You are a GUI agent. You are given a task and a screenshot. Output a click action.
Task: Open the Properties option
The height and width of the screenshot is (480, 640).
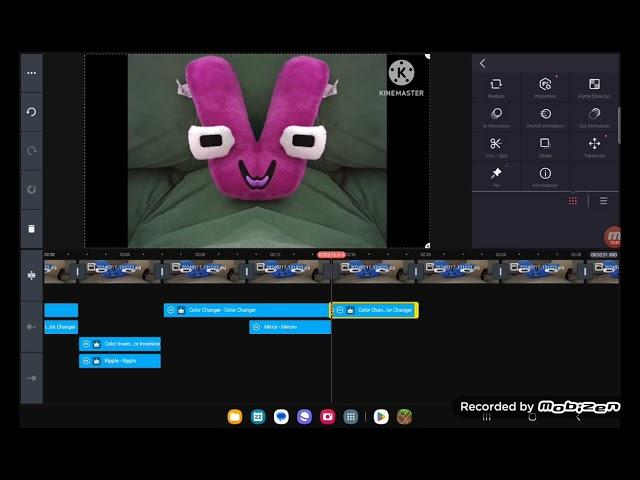pyautogui.click(x=545, y=88)
